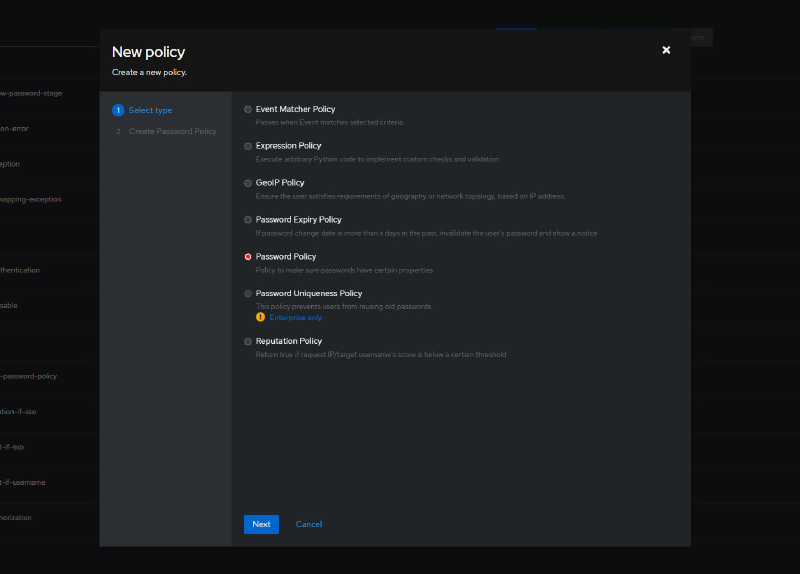
Task: Cancel the new policy wizard
Action: pos(309,524)
